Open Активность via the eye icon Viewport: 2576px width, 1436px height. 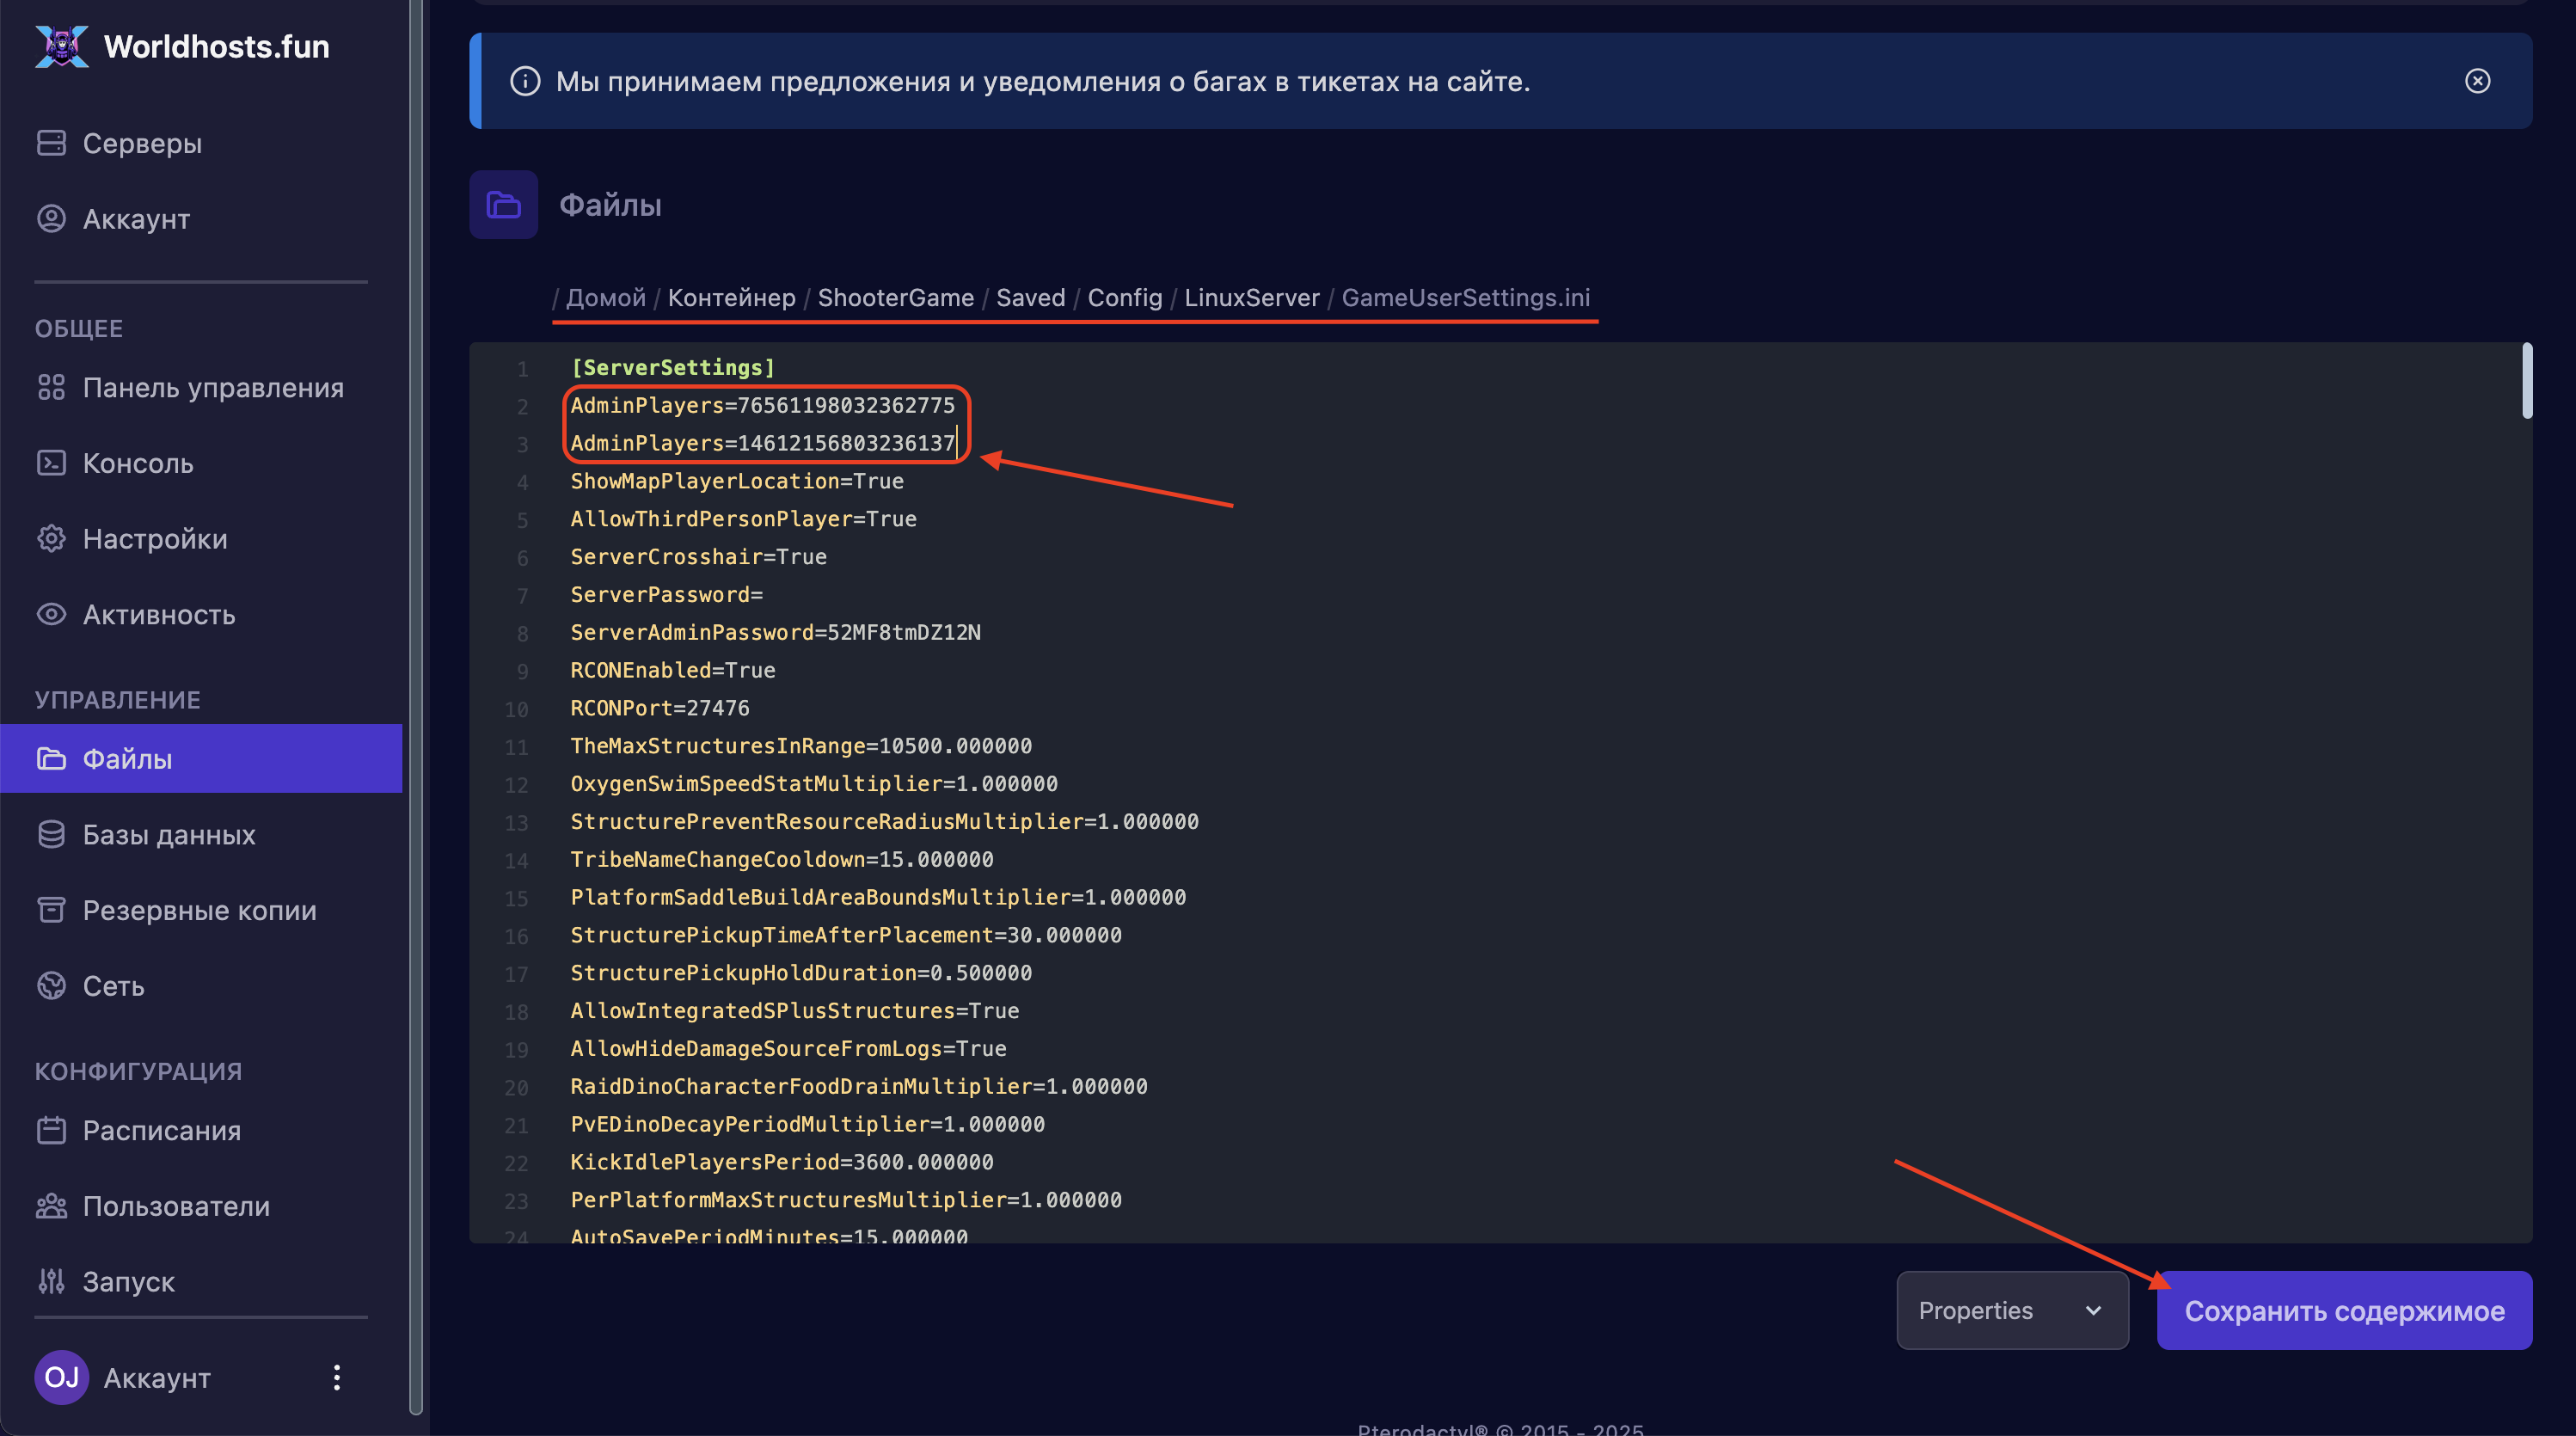(51, 614)
